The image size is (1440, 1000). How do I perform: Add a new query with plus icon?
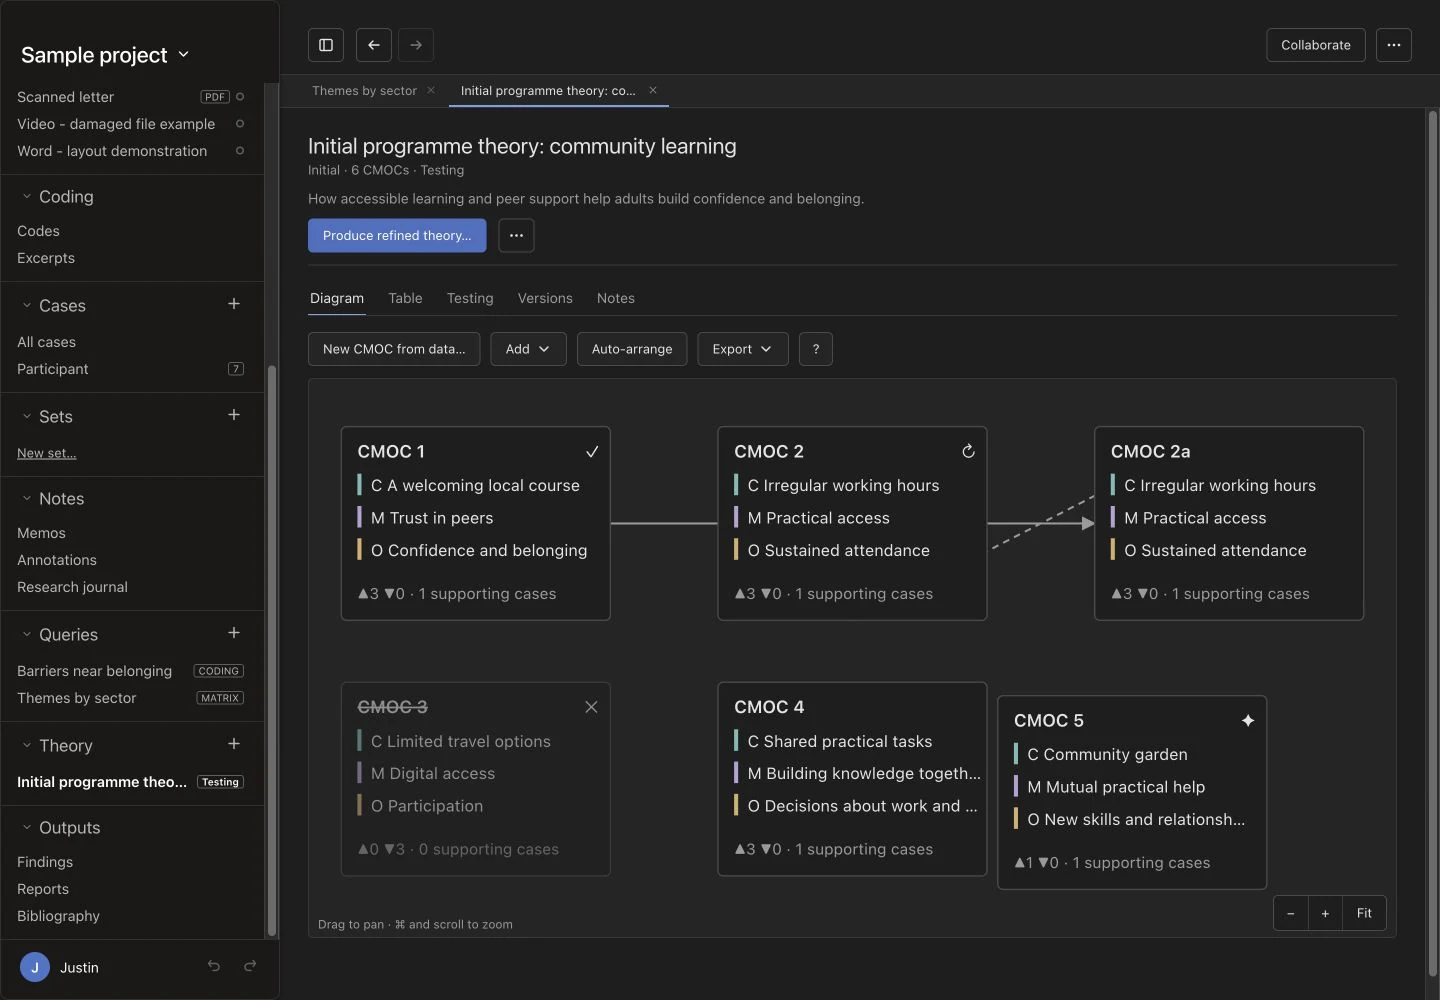point(234,633)
